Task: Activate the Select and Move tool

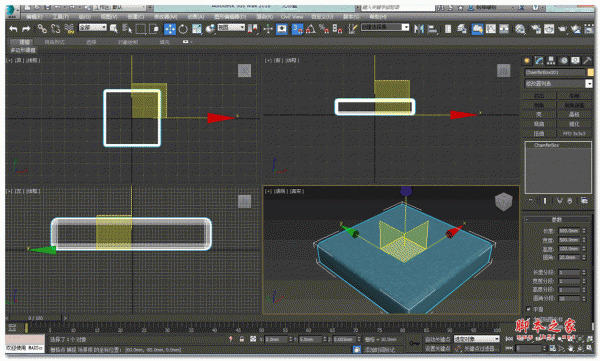Action: (170, 29)
